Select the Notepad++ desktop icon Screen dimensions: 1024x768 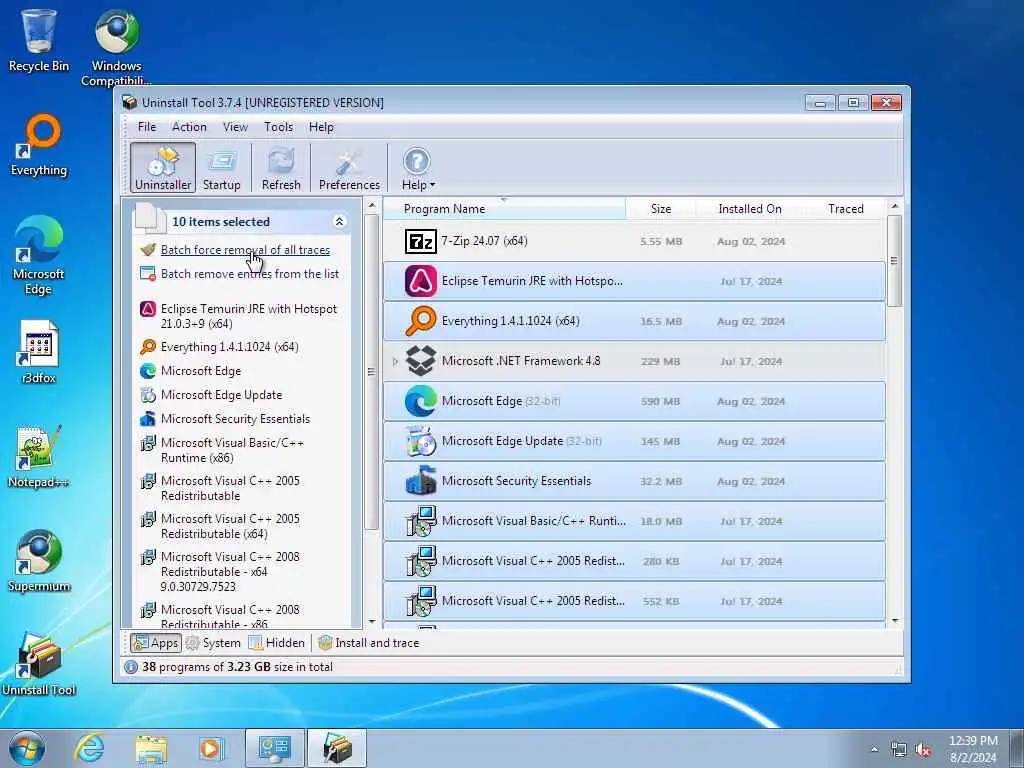pos(39,456)
